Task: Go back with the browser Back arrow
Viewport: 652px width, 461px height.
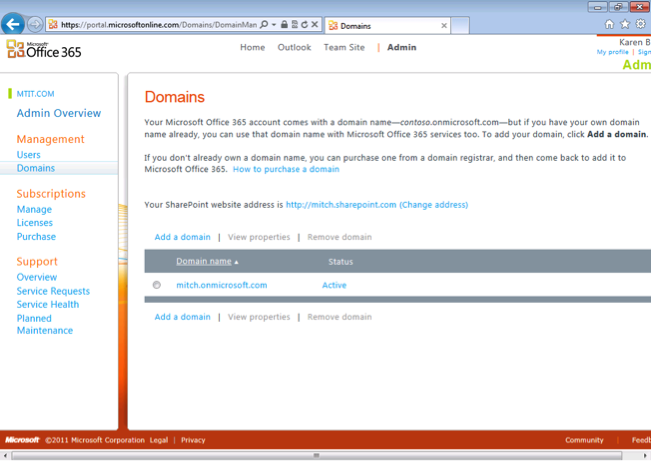Action: (13, 24)
